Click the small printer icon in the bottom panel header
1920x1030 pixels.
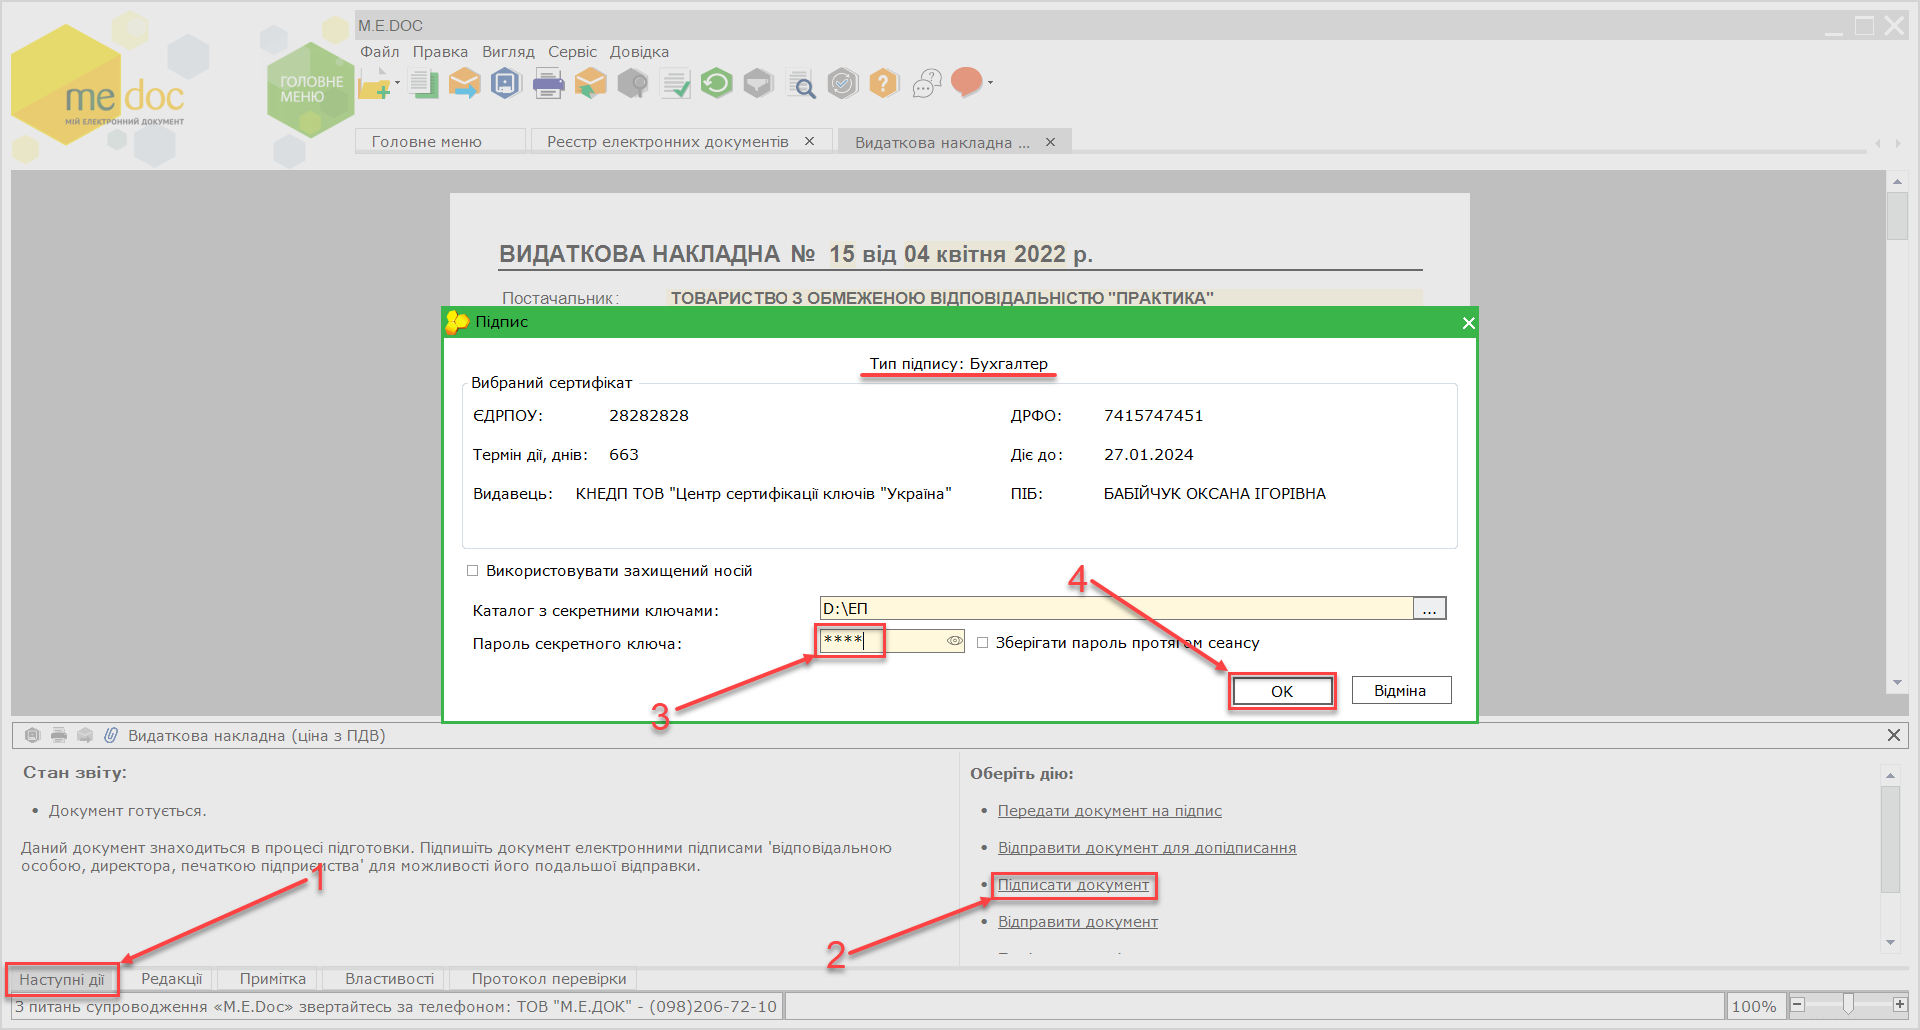pos(59,736)
